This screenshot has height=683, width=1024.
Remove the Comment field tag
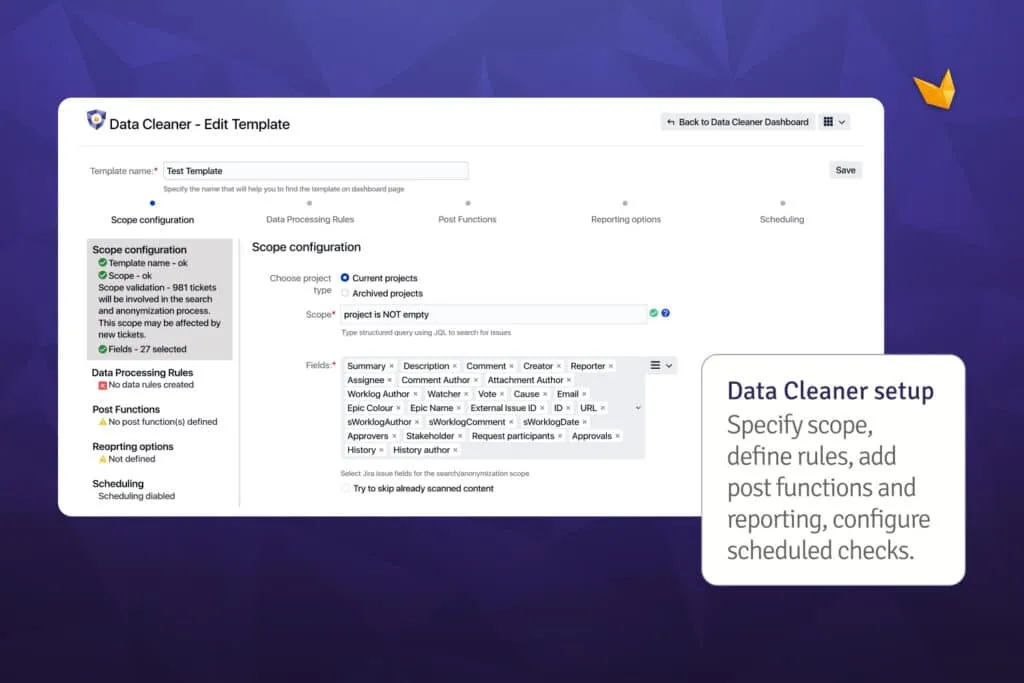point(511,366)
